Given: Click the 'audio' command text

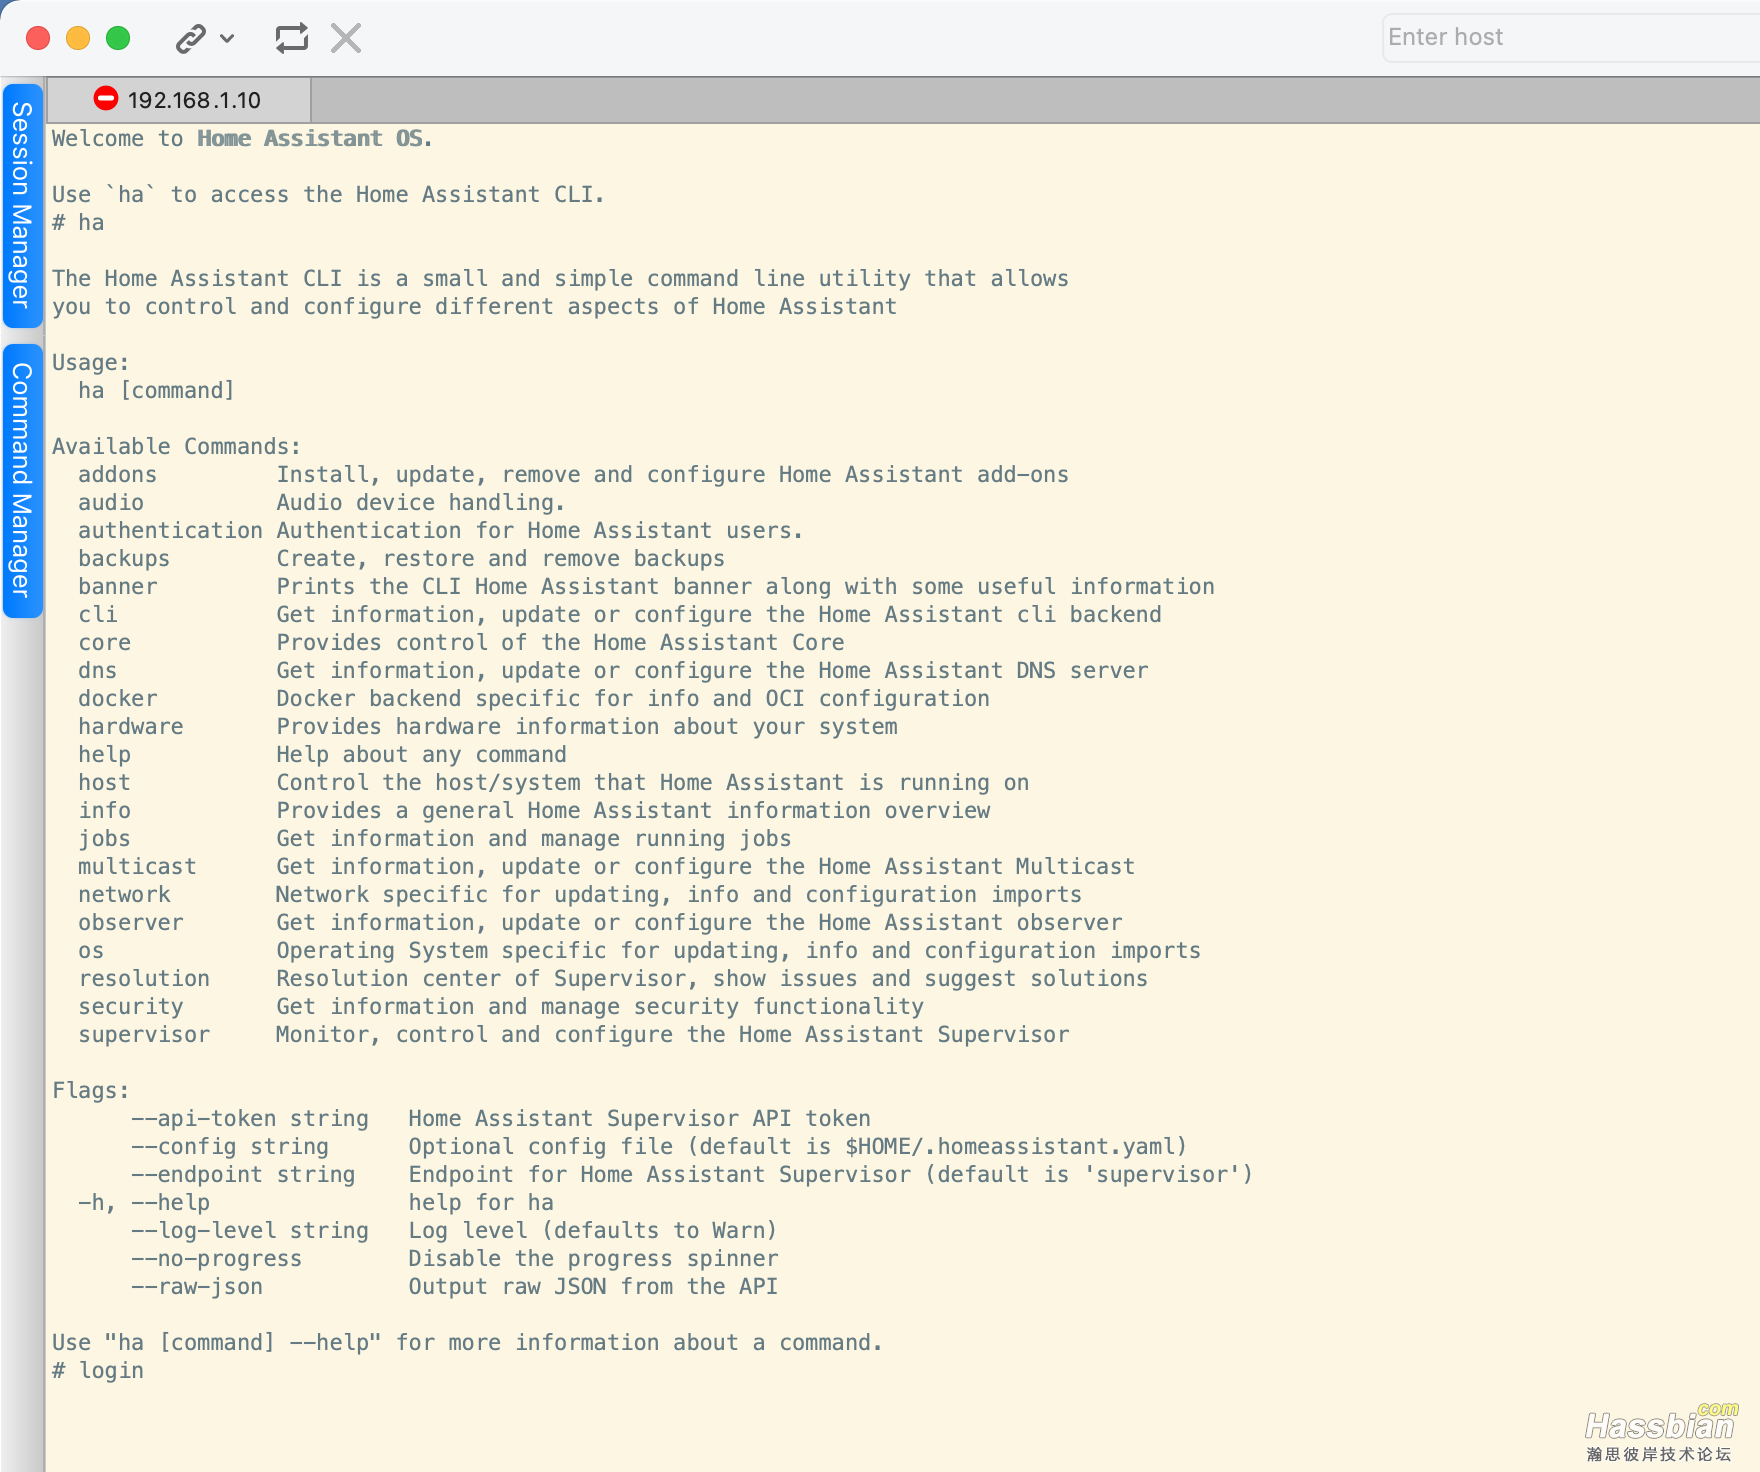Looking at the screenshot, I should tap(111, 503).
